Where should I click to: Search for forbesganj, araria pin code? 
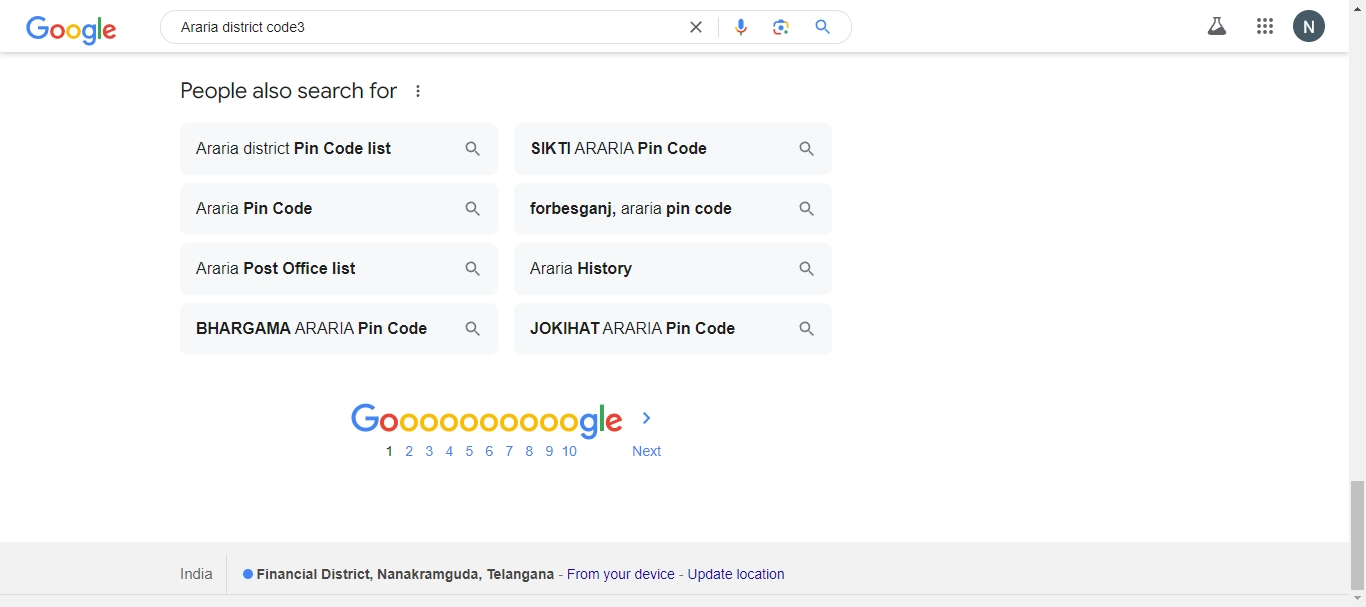coord(673,209)
